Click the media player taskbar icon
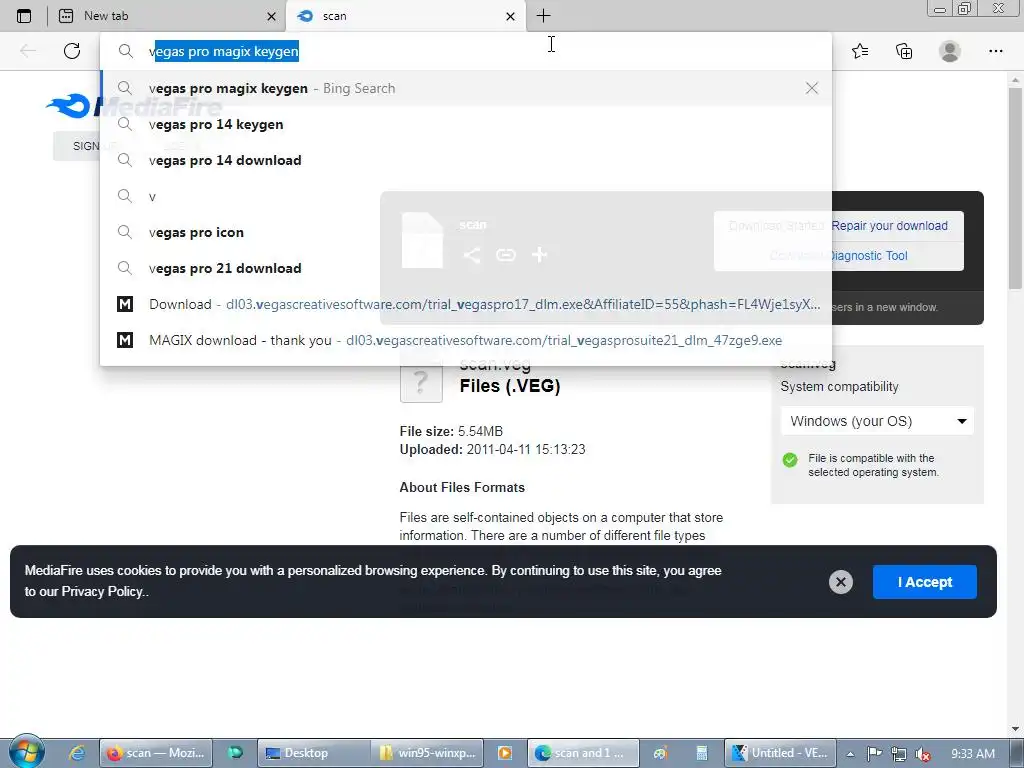This screenshot has width=1024, height=768. point(505,753)
